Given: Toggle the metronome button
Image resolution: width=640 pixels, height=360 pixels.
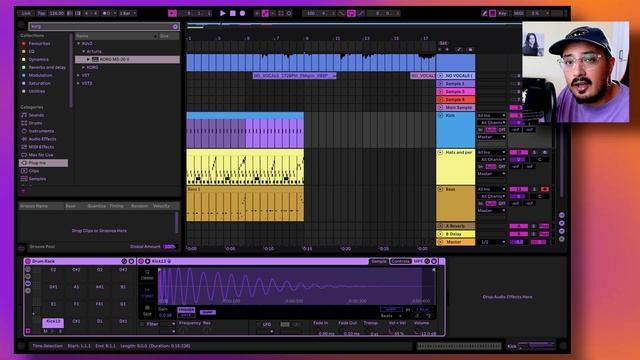Looking at the screenshot, I should pos(106,13).
